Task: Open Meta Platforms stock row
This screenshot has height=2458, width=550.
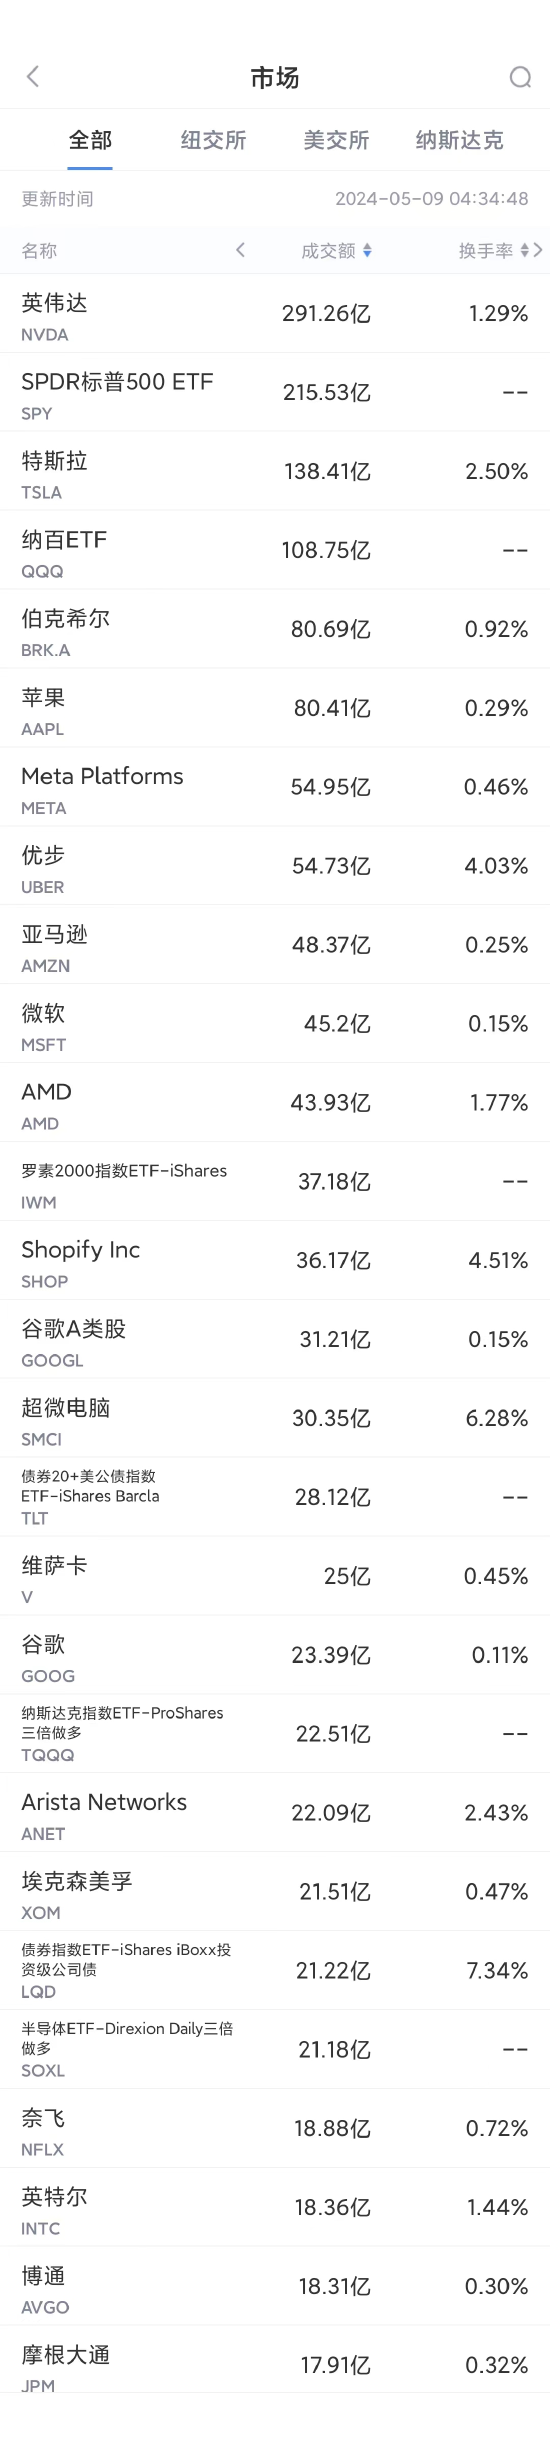Action: (x=275, y=788)
